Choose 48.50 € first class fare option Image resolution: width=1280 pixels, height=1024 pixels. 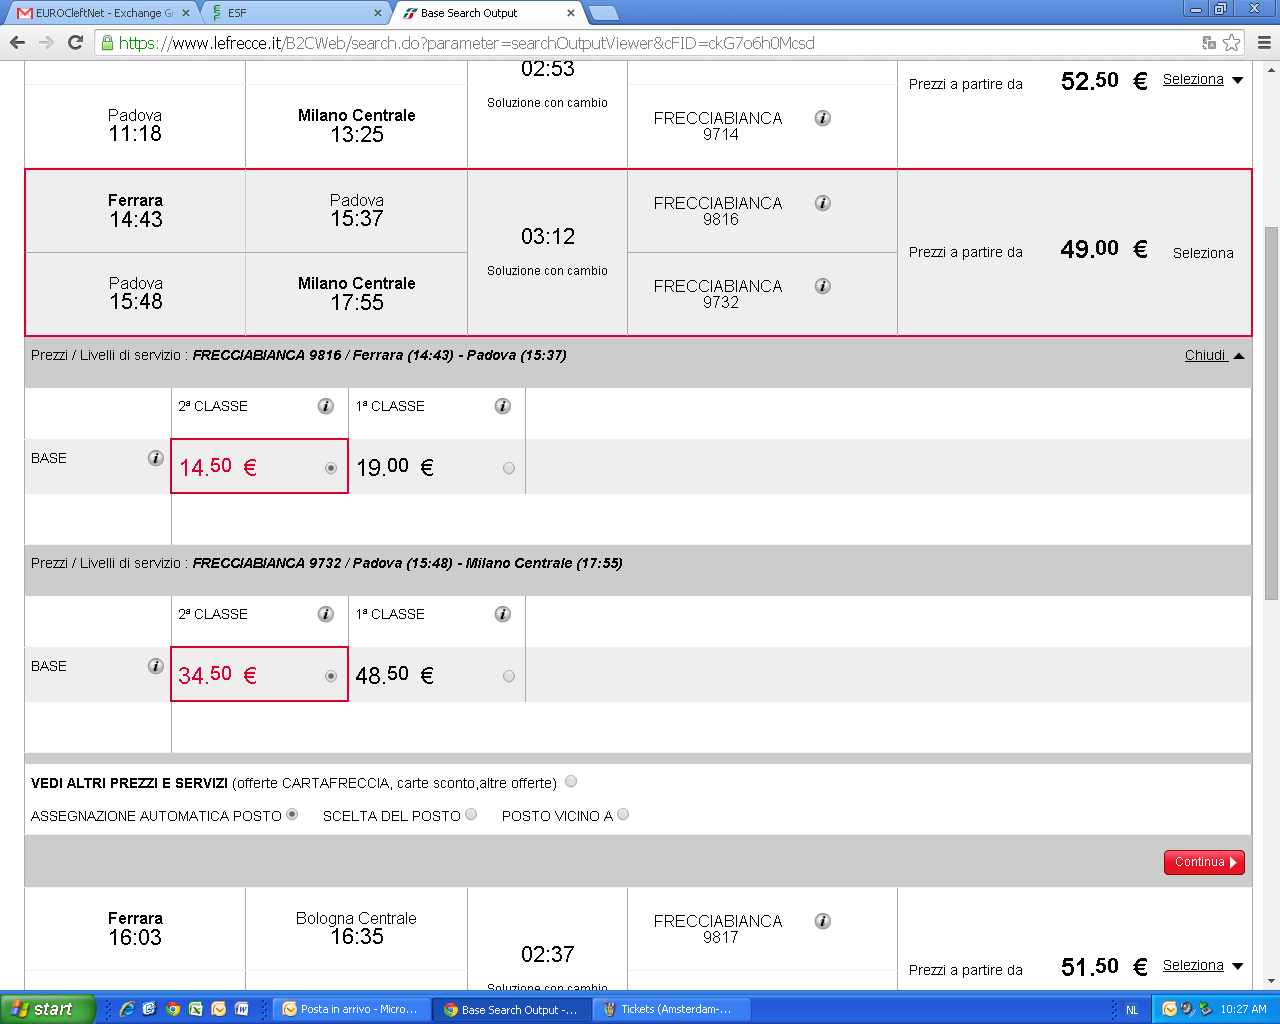(509, 676)
